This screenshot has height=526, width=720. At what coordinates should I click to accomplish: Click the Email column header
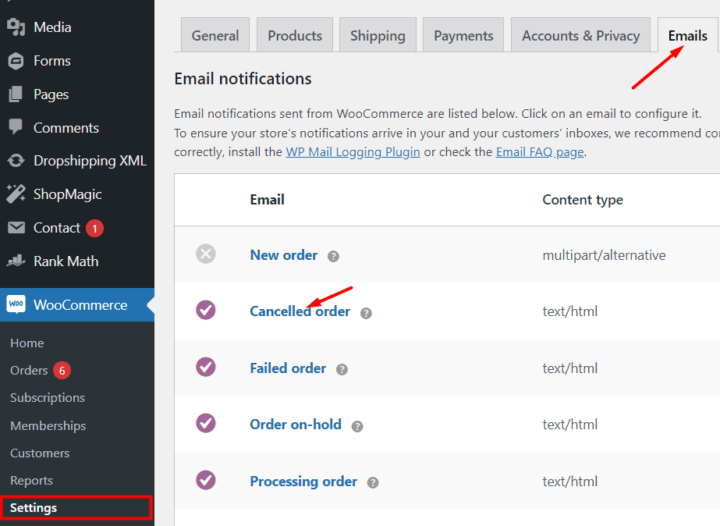coord(267,200)
